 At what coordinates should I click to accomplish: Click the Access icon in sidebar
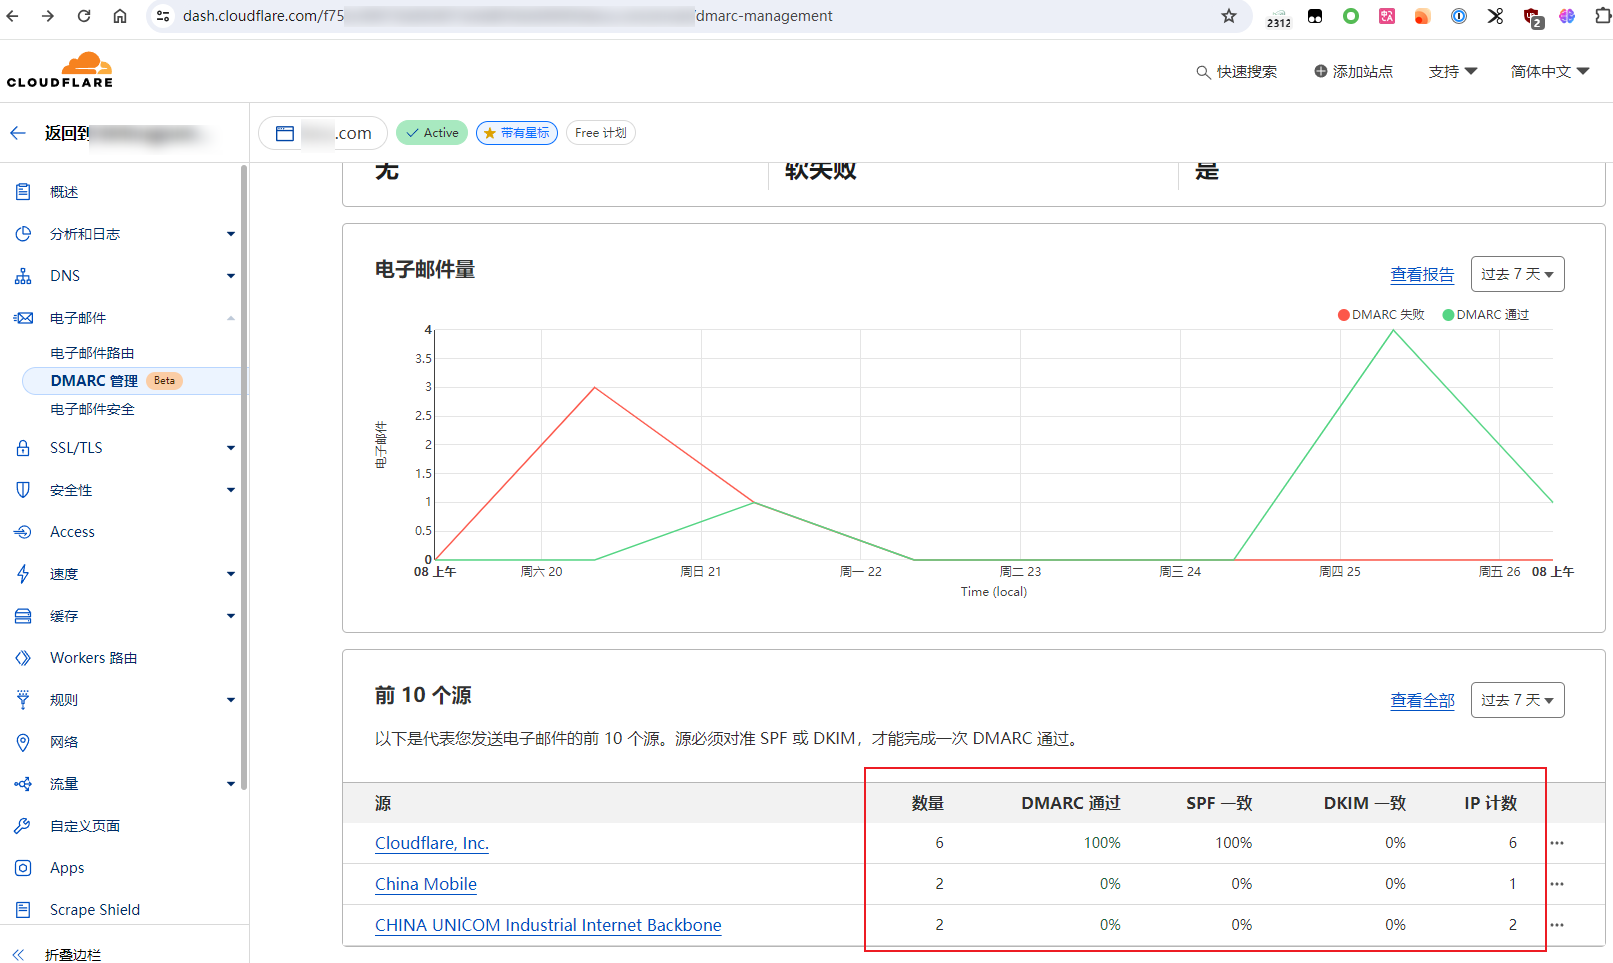(x=23, y=531)
